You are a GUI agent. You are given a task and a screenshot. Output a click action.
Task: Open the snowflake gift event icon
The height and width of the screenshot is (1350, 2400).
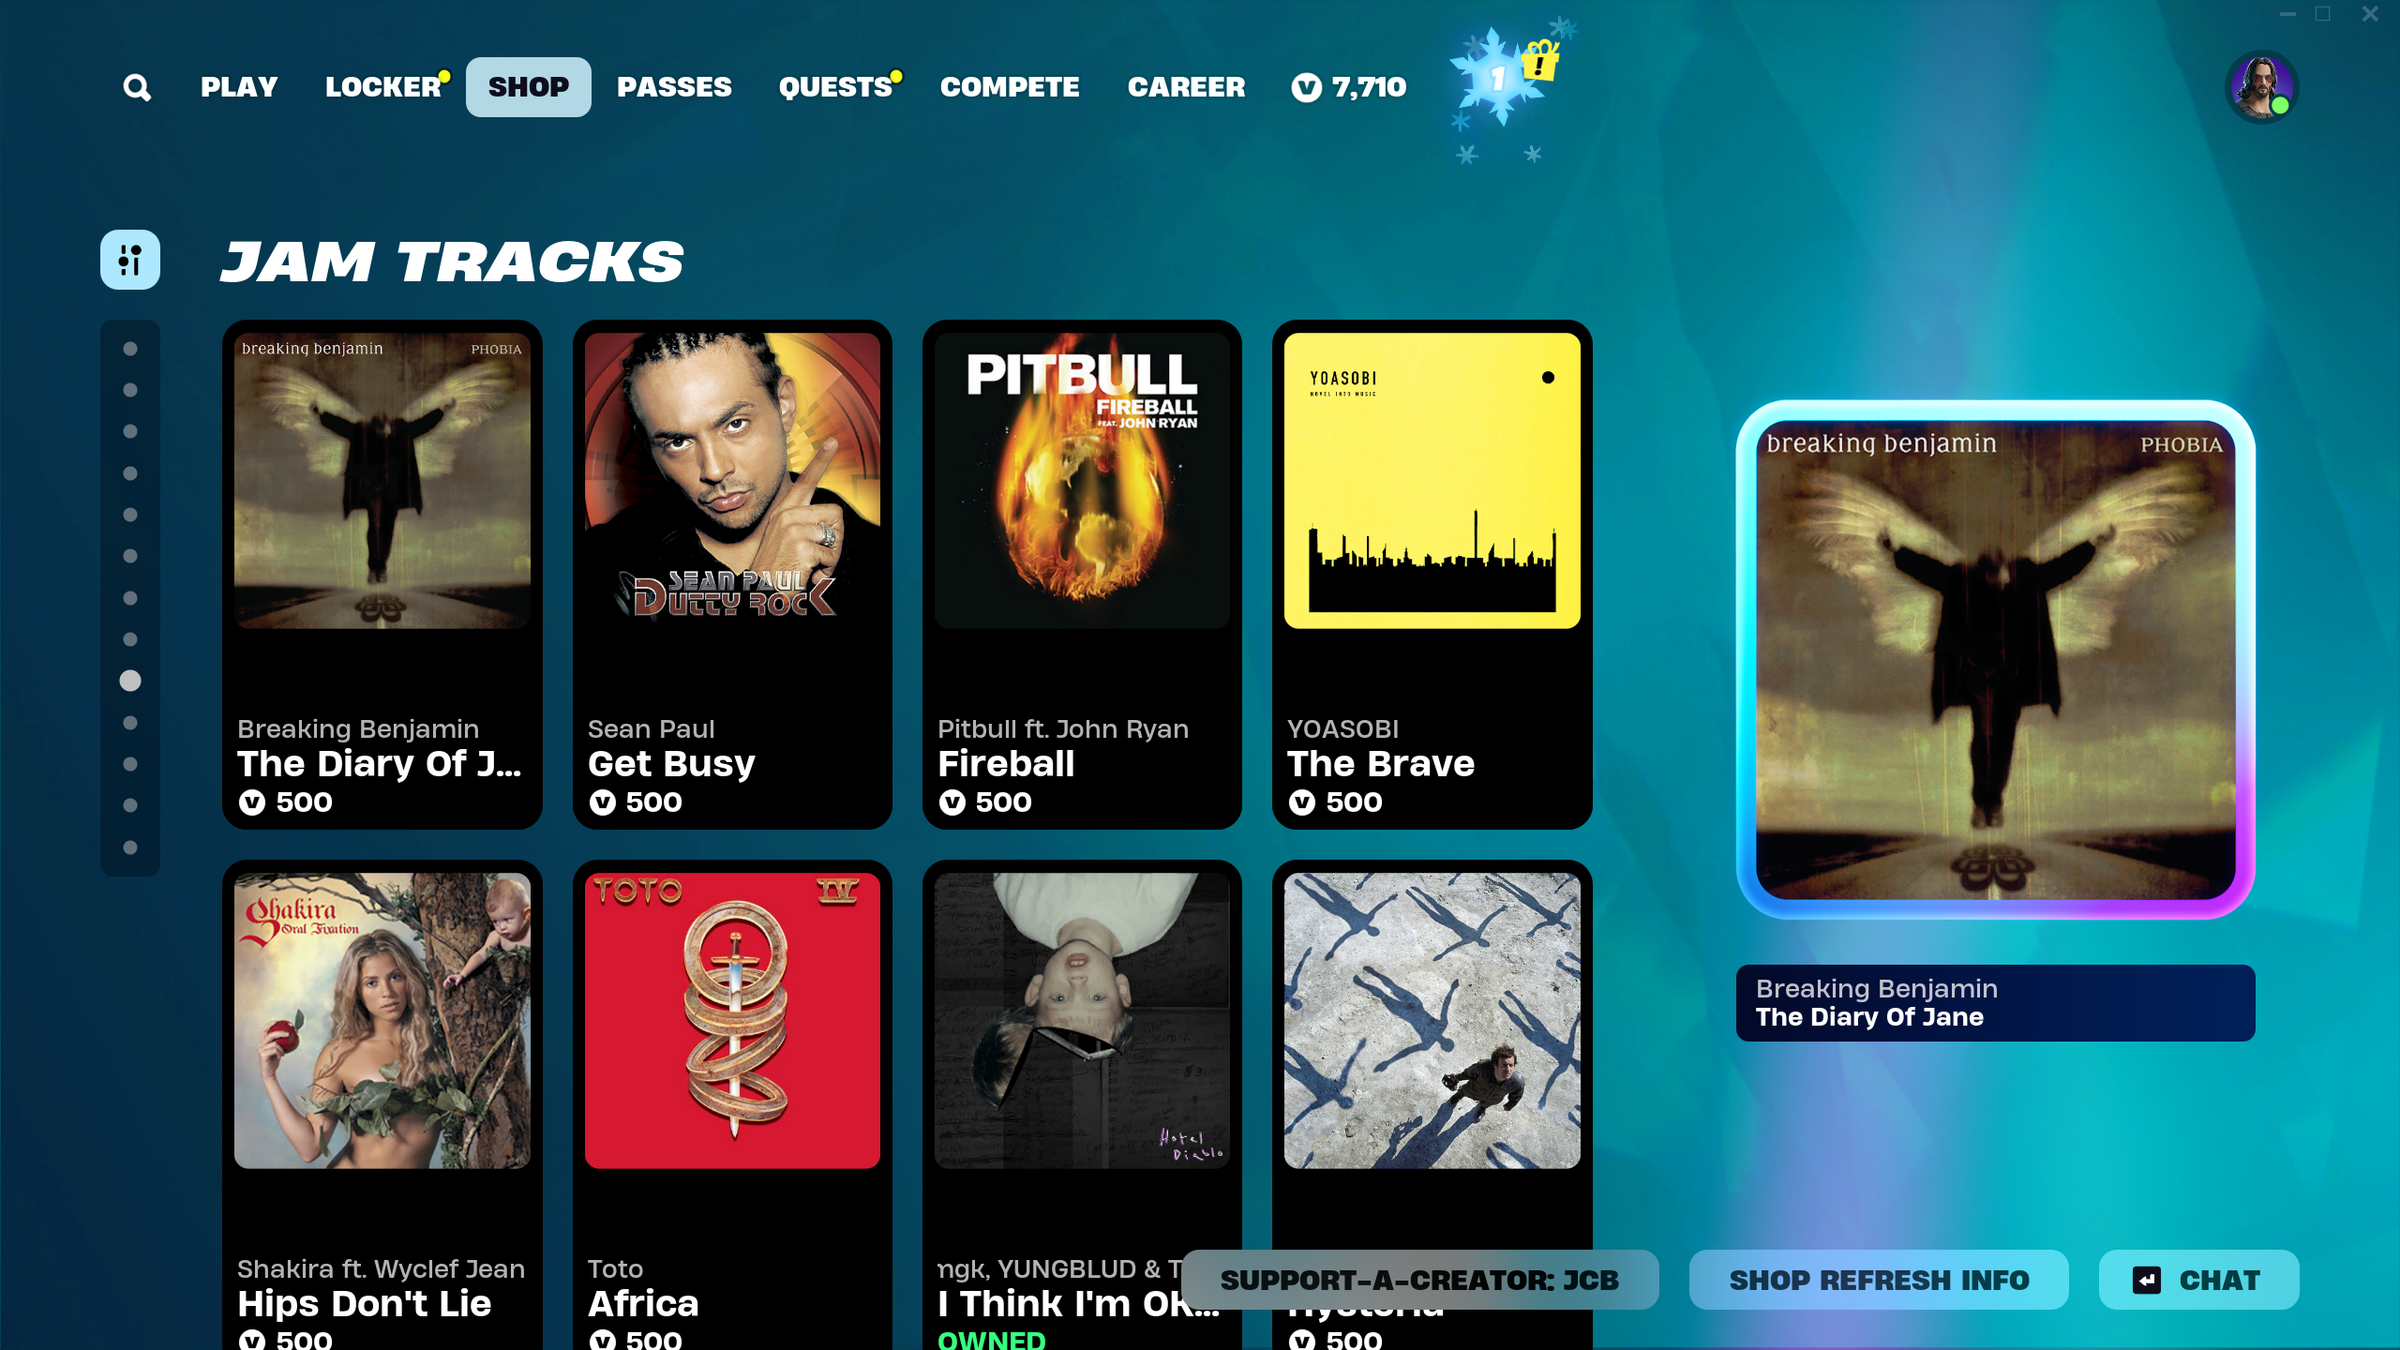[x=1496, y=80]
